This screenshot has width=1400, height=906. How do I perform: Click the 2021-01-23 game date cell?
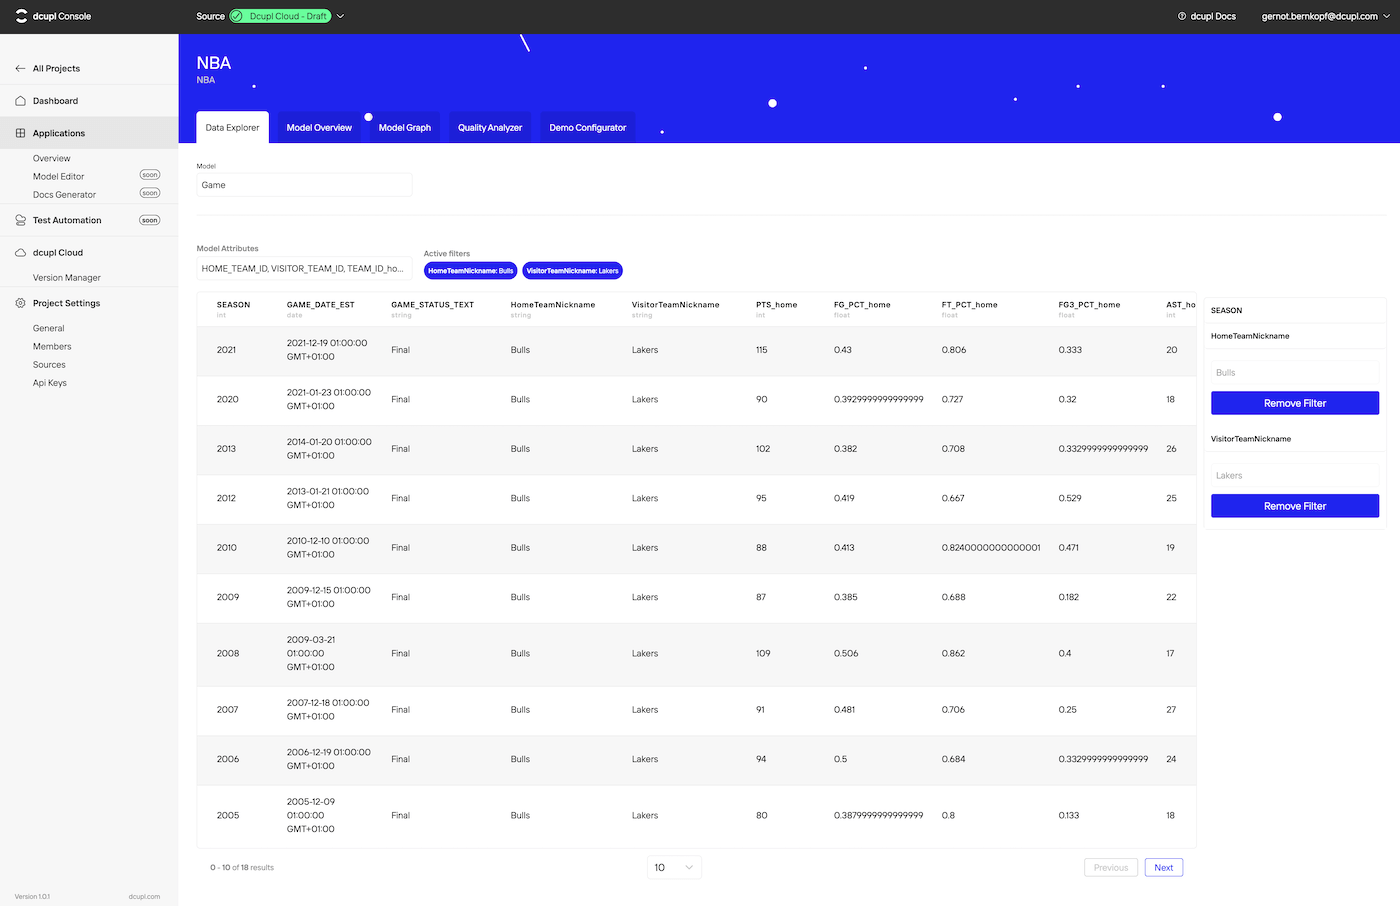click(x=328, y=399)
